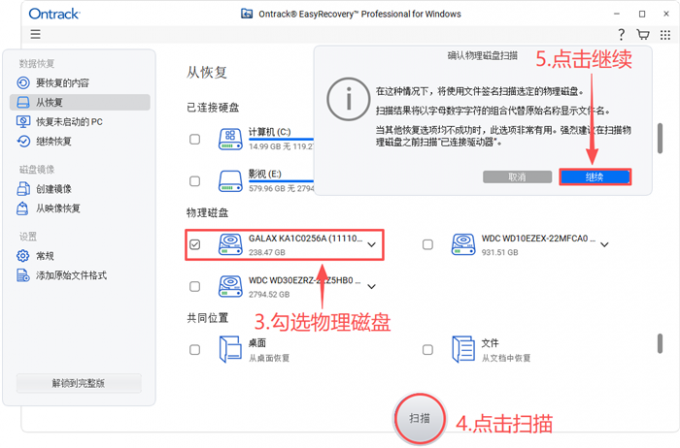
Task: Click the 931.51 GB size text
Action: (x=500, y=252)
